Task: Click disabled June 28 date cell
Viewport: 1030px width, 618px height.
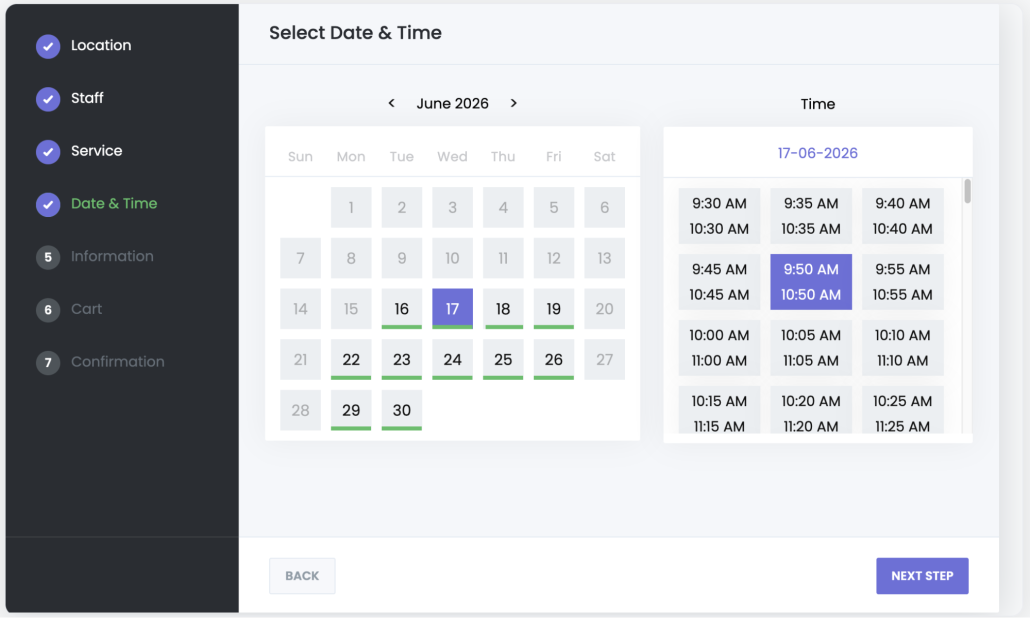Action: (x=300, y=410)
